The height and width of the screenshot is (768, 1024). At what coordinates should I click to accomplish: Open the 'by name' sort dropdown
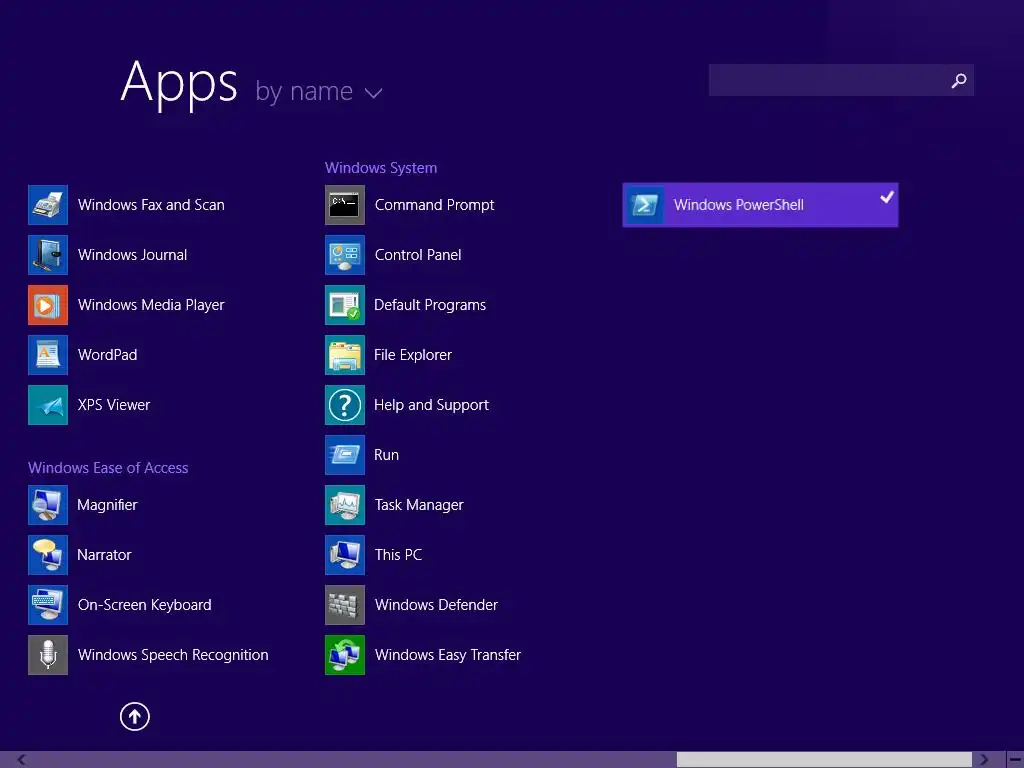(x=319, y=91)
